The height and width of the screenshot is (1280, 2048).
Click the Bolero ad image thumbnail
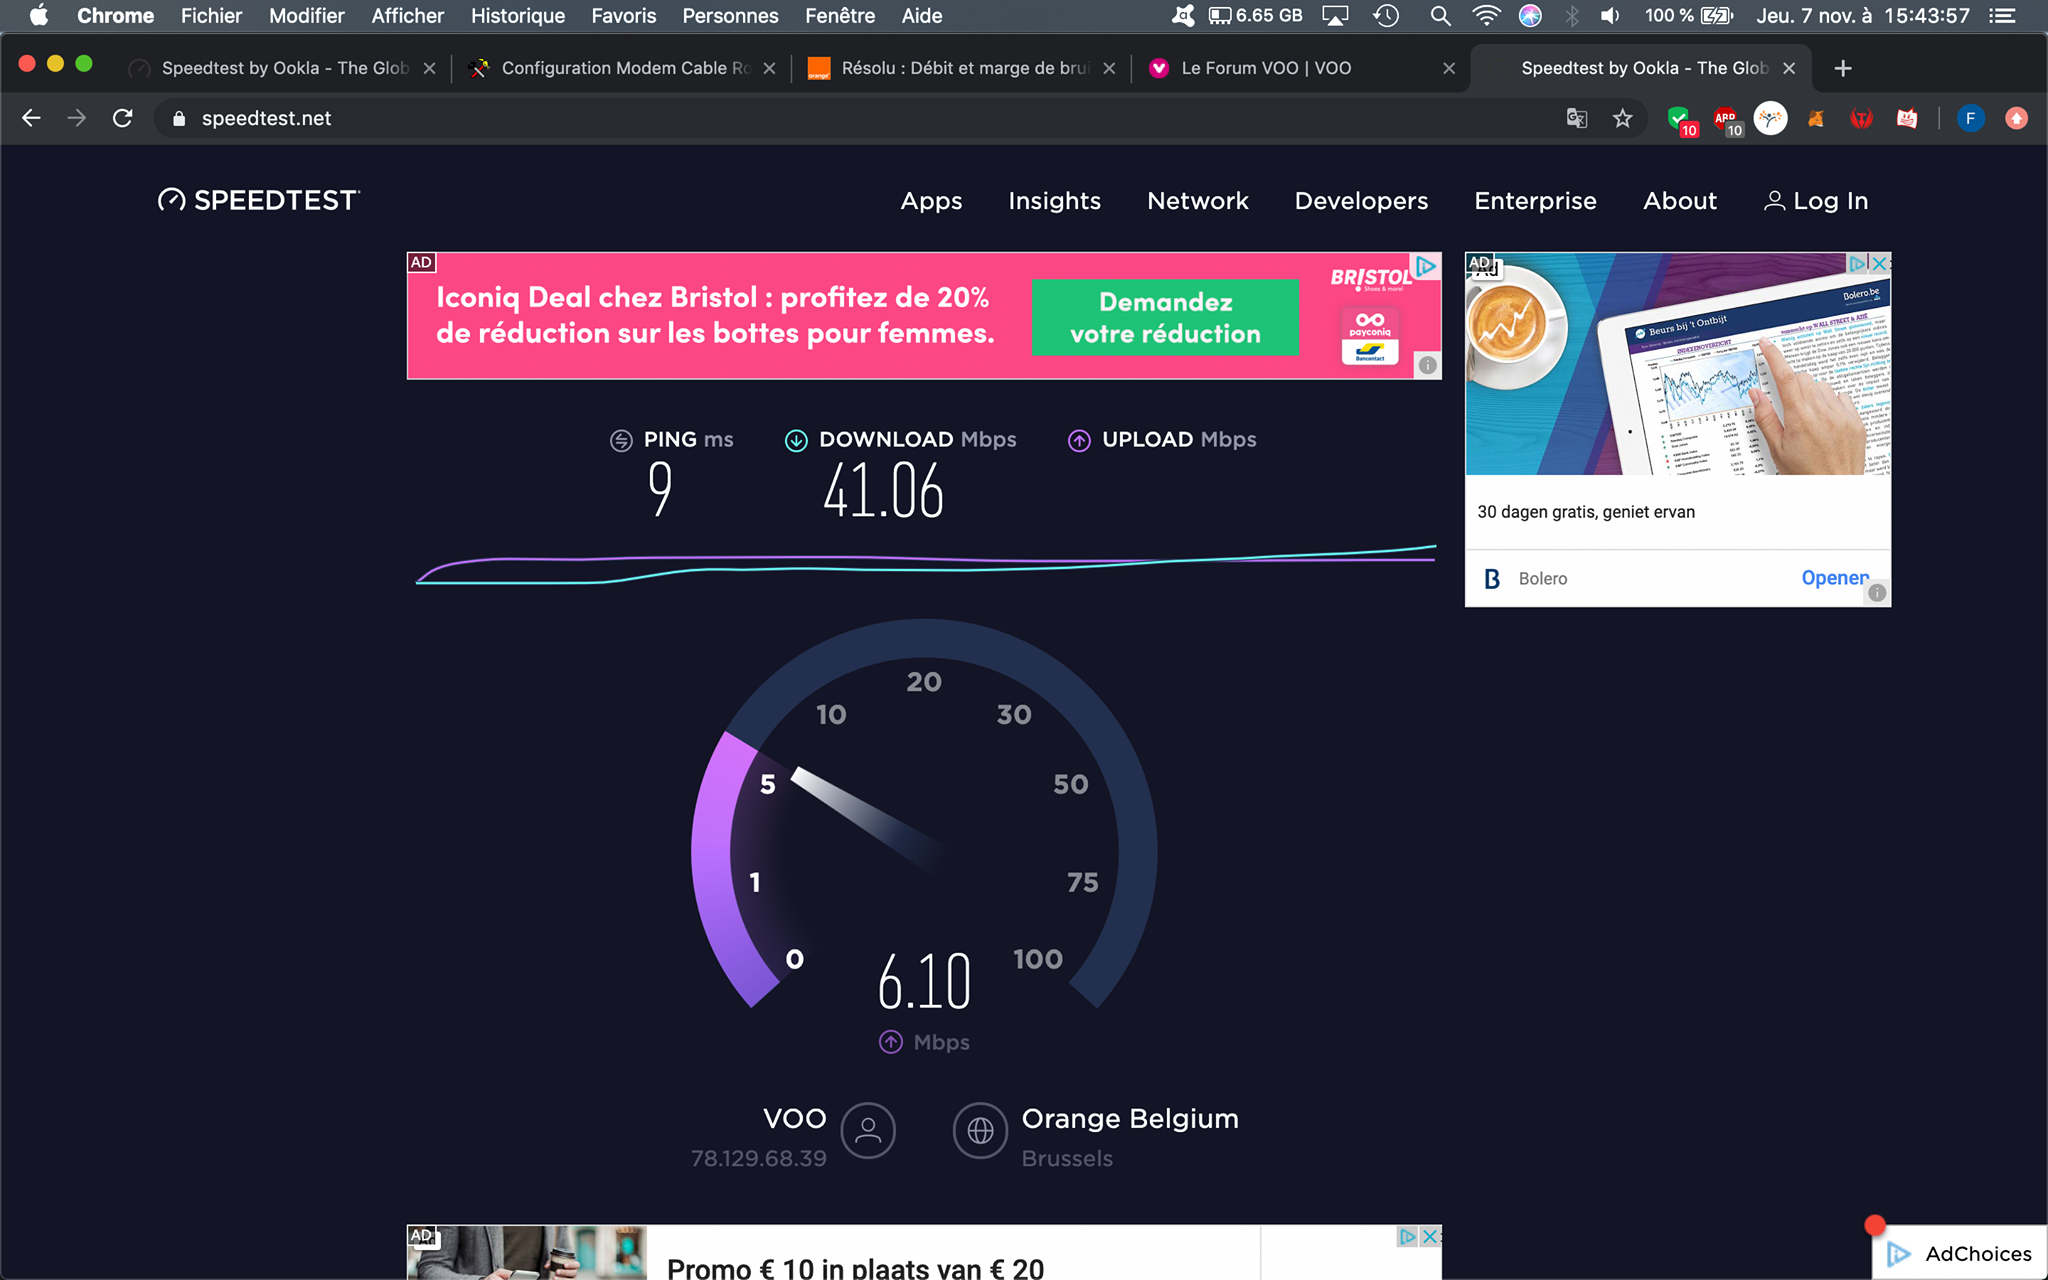1678,364
